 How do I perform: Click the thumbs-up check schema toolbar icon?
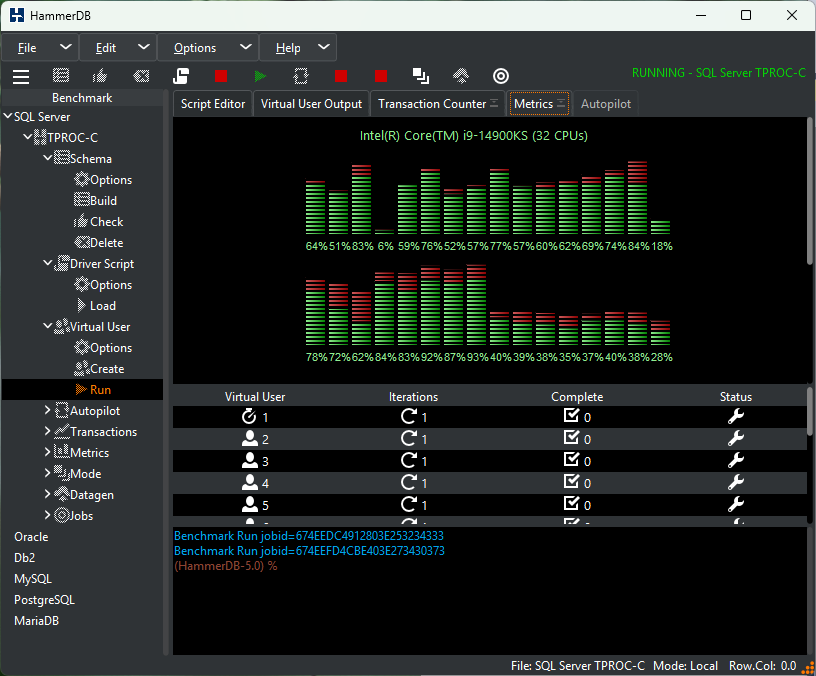100,76
